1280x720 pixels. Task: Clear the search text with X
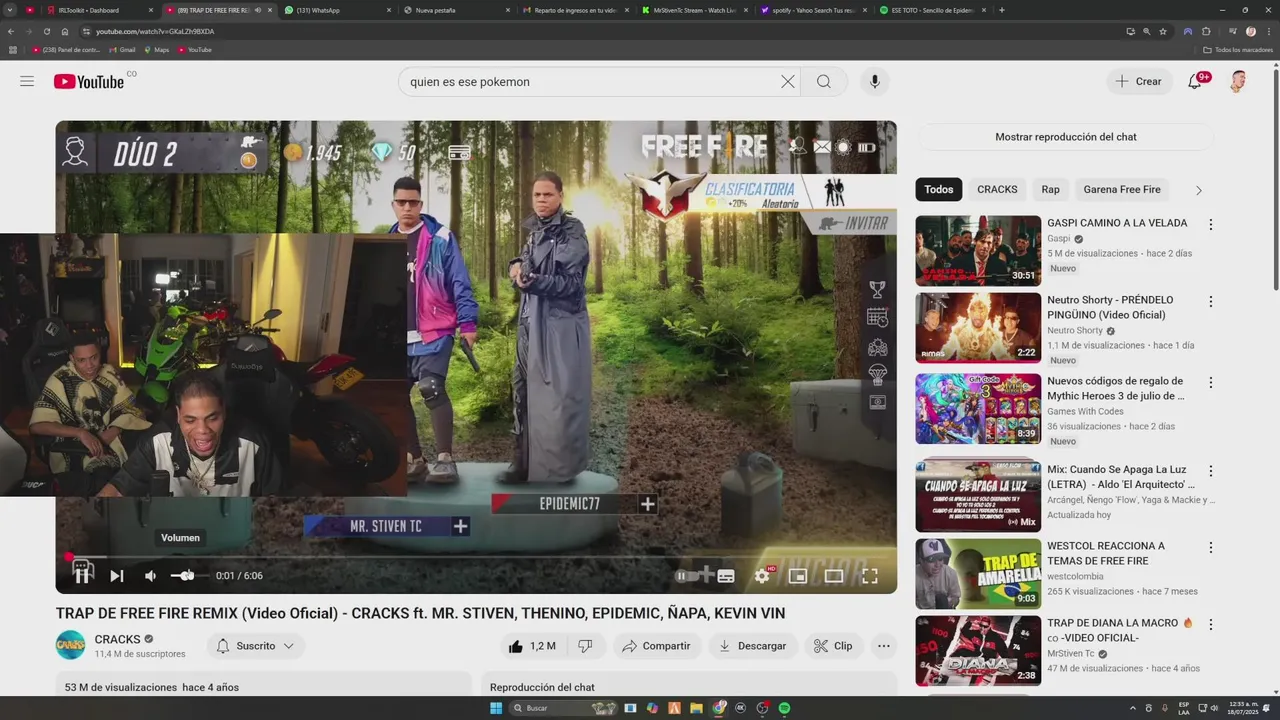pos(788,82)
